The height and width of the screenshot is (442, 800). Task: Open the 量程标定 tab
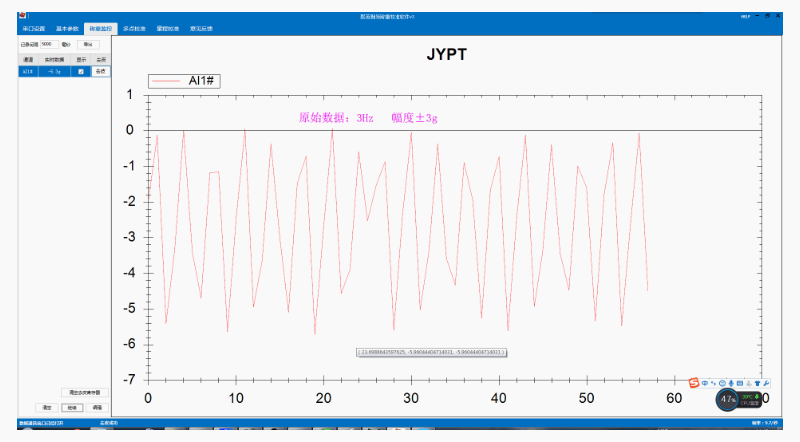(x=167, y=29)
